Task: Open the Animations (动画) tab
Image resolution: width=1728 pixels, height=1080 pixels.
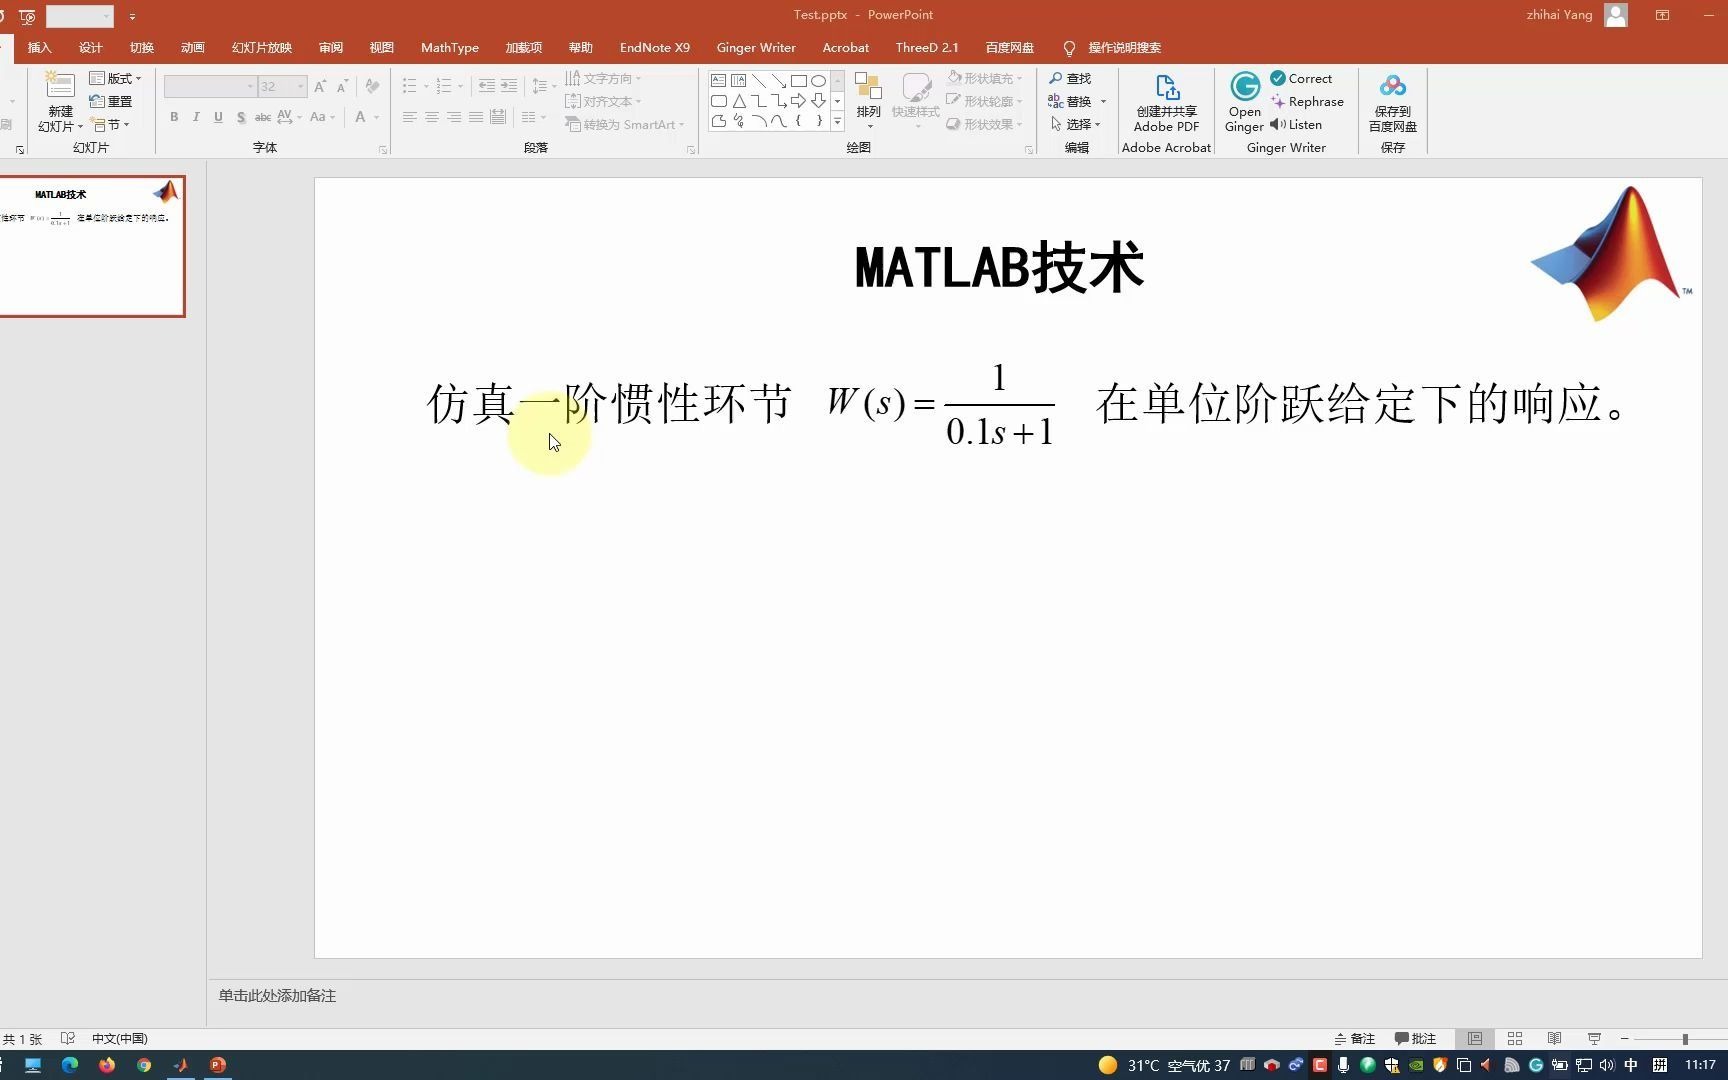Action: click(x=193, y=47)
